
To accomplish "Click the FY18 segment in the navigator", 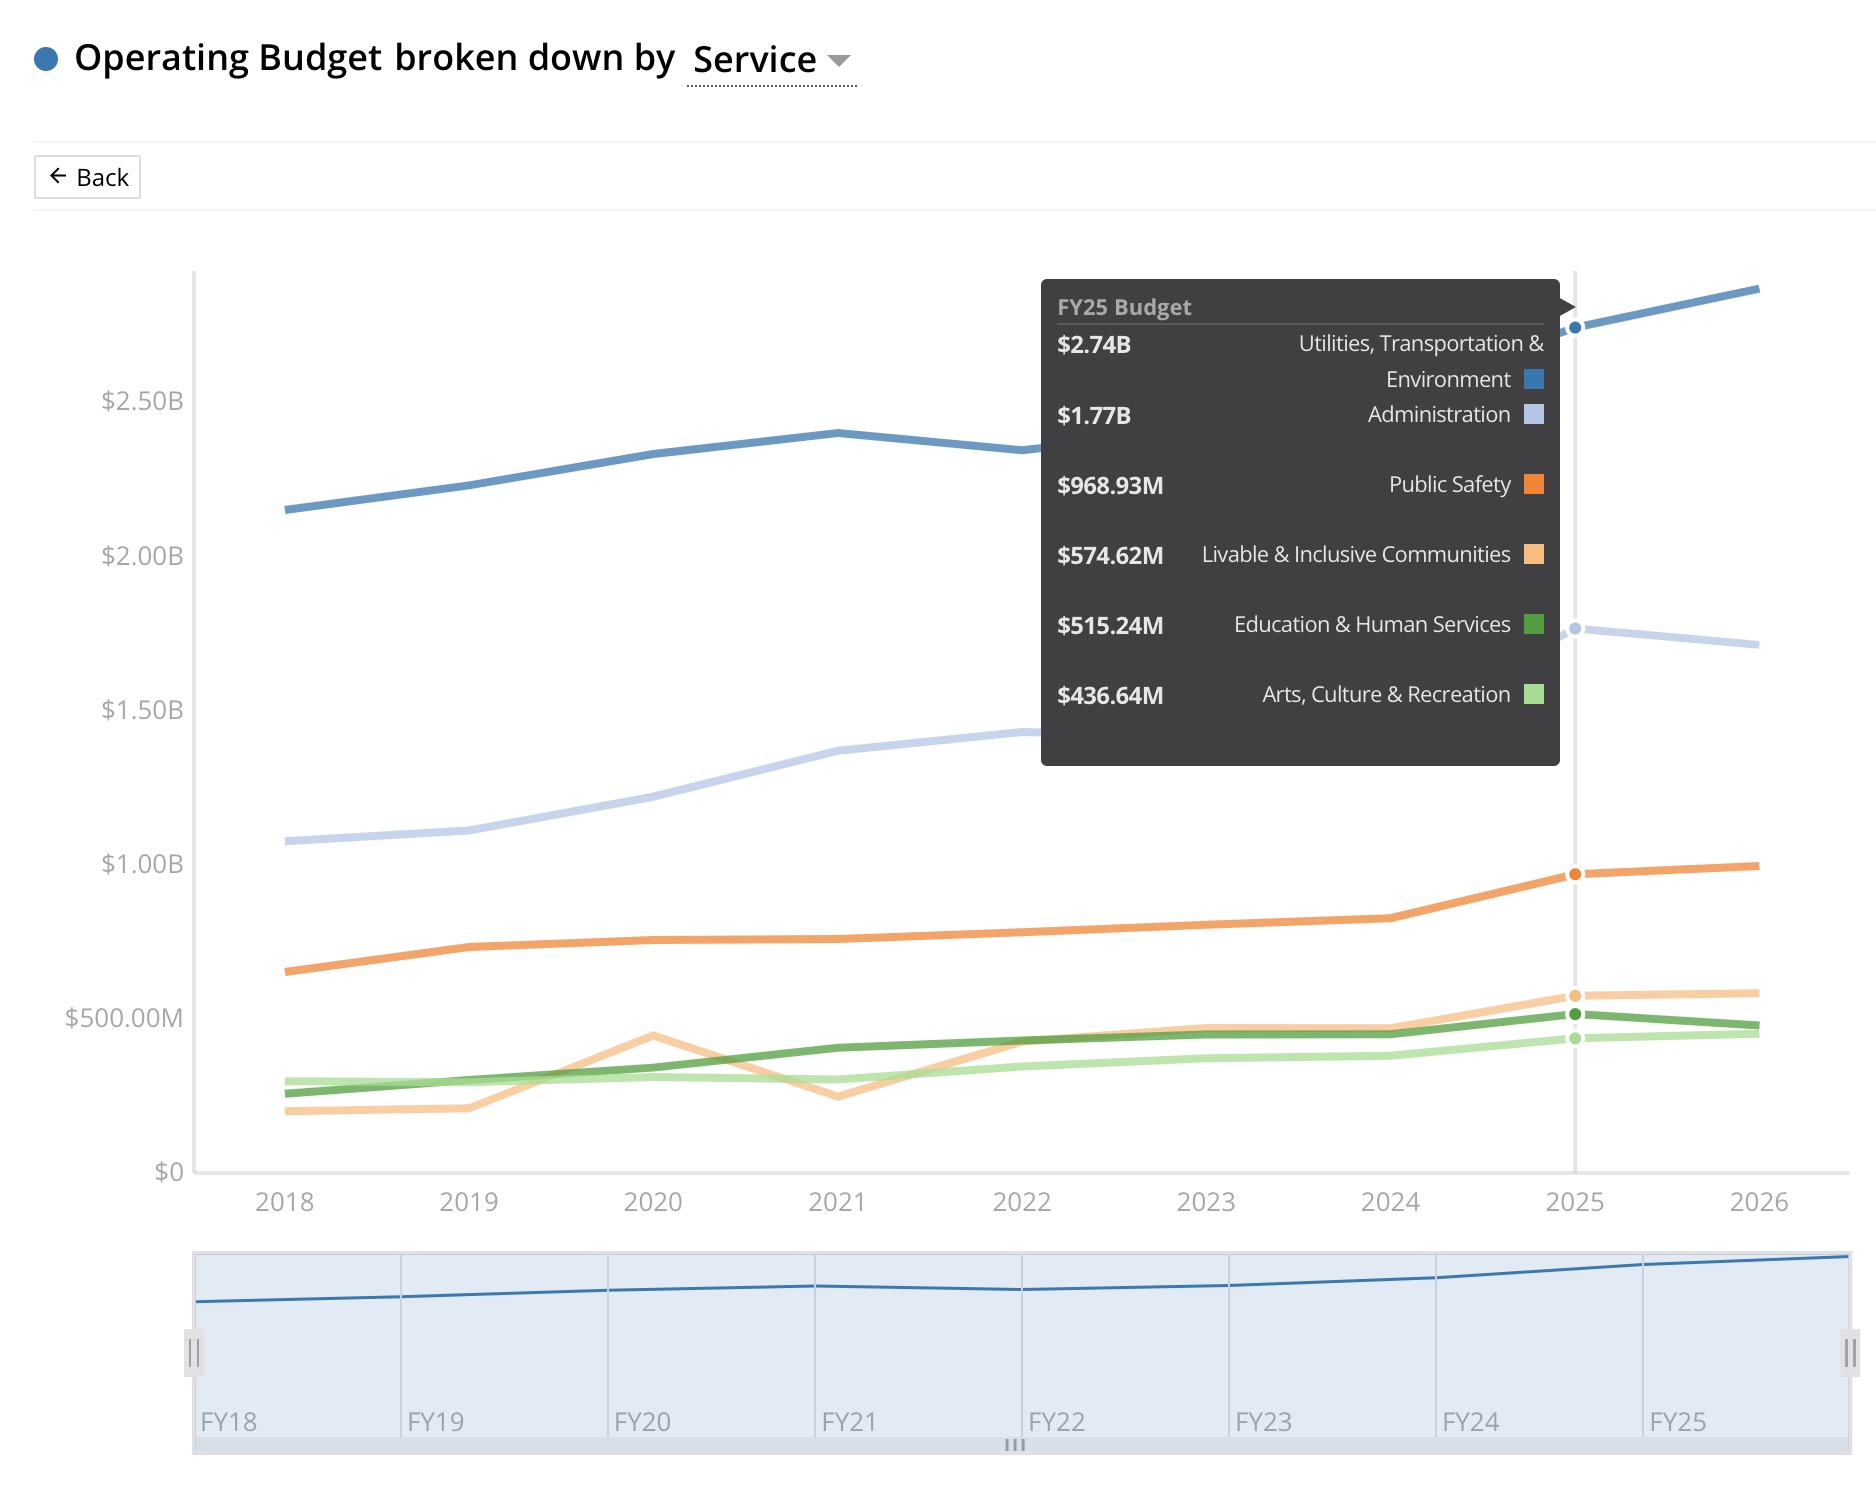I will pos(297,1350).
